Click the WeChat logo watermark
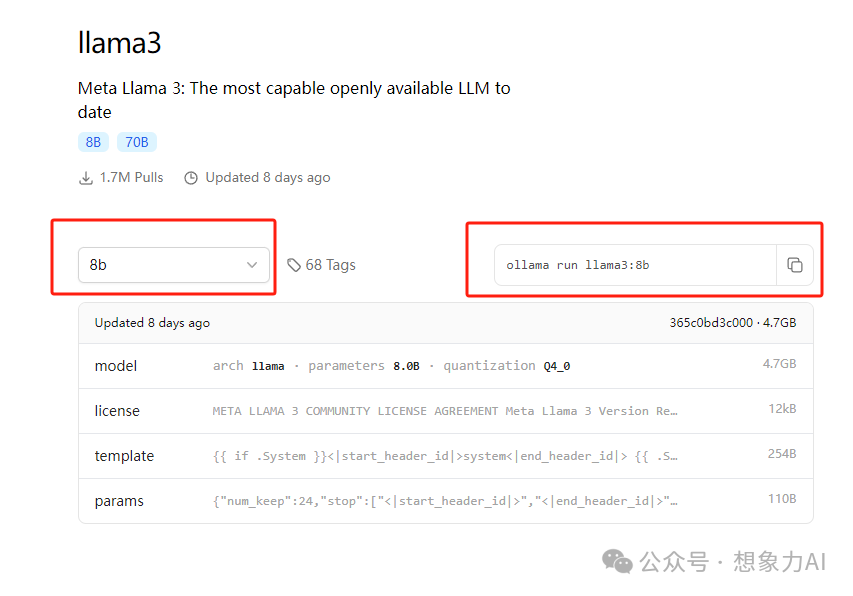This screenshot has width=853, height=596. [617, 561]
